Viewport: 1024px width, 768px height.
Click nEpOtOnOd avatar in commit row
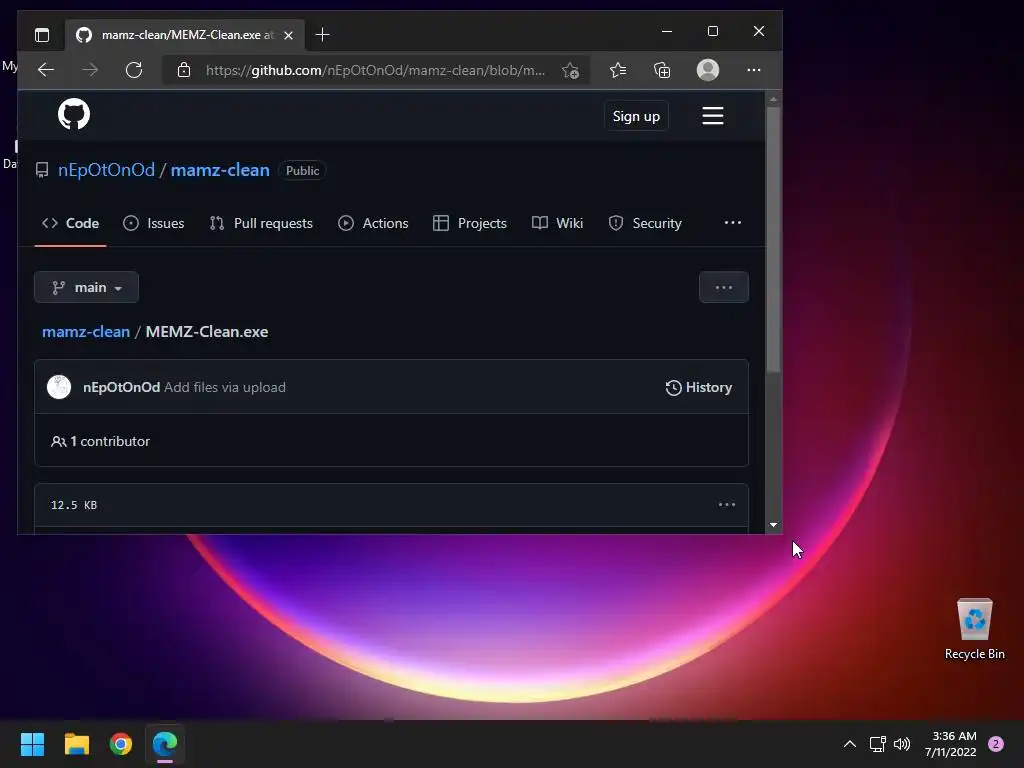[59, 387]
